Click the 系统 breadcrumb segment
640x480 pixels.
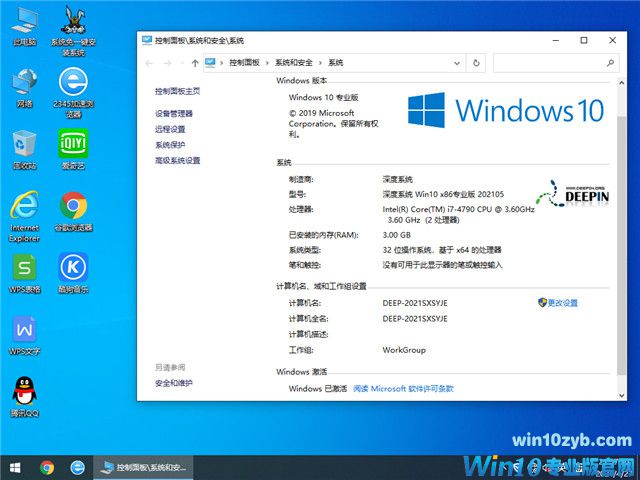click(336, 63)
